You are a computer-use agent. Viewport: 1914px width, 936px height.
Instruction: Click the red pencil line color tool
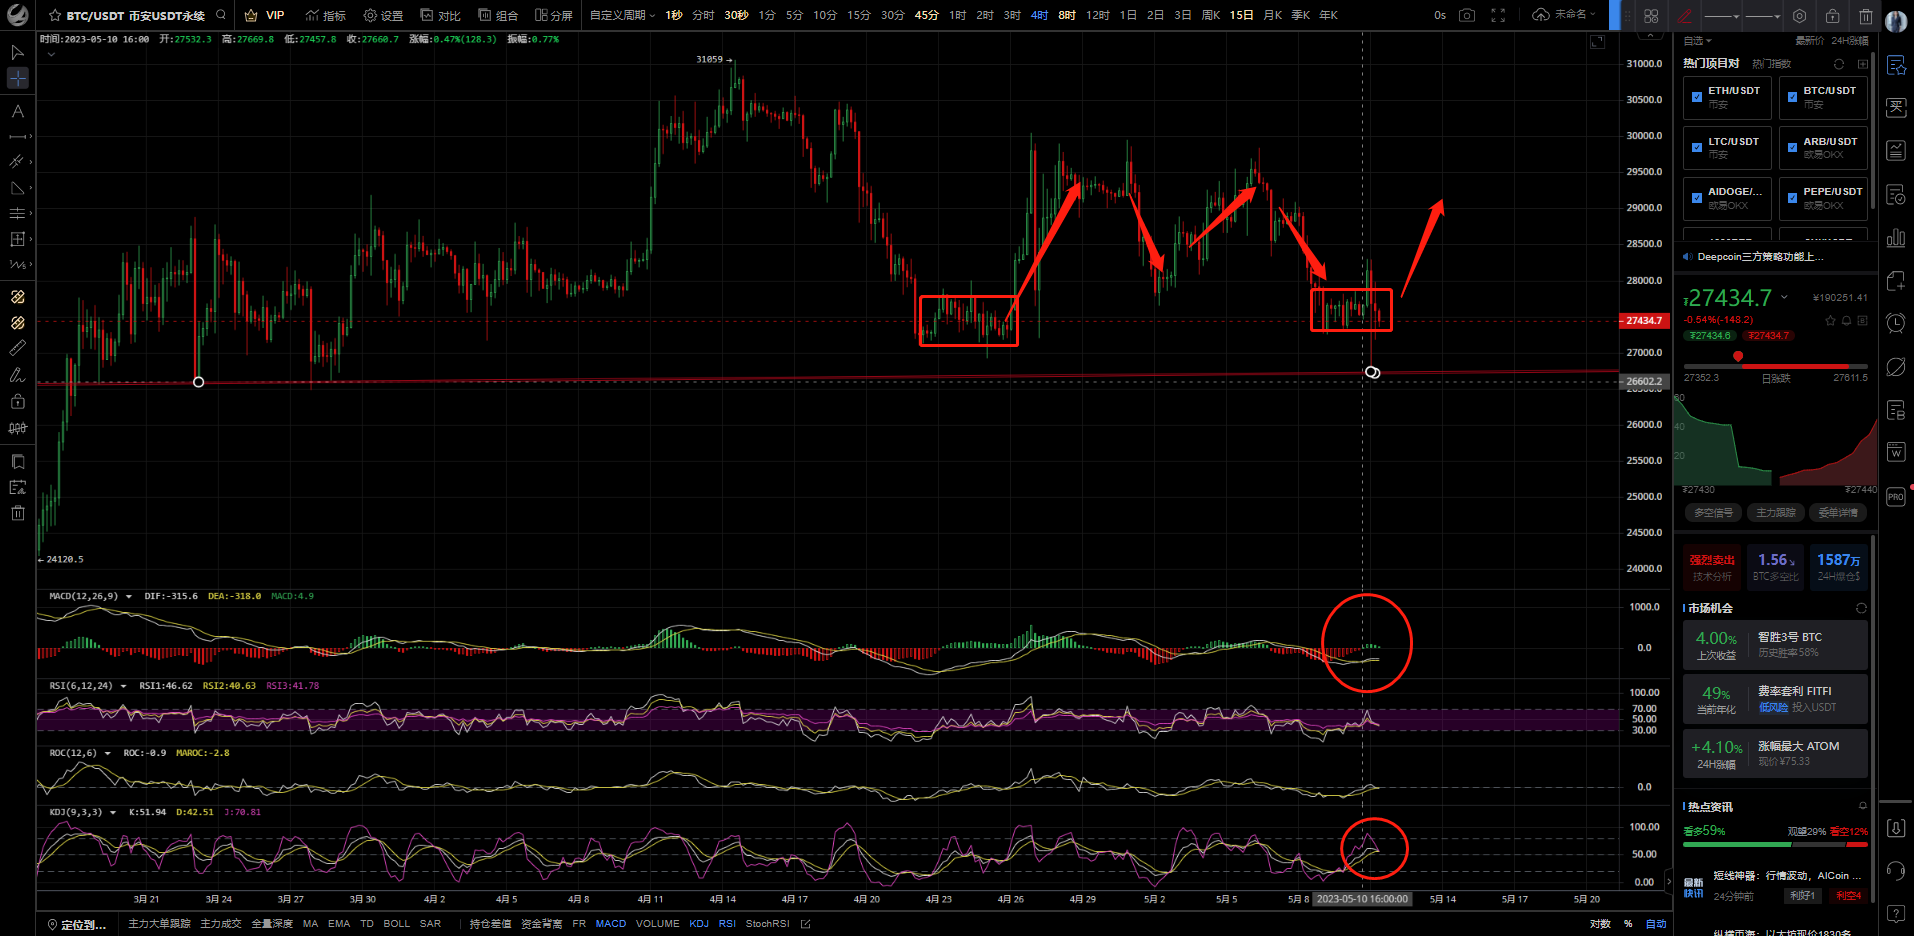(x=1686, y=16)
